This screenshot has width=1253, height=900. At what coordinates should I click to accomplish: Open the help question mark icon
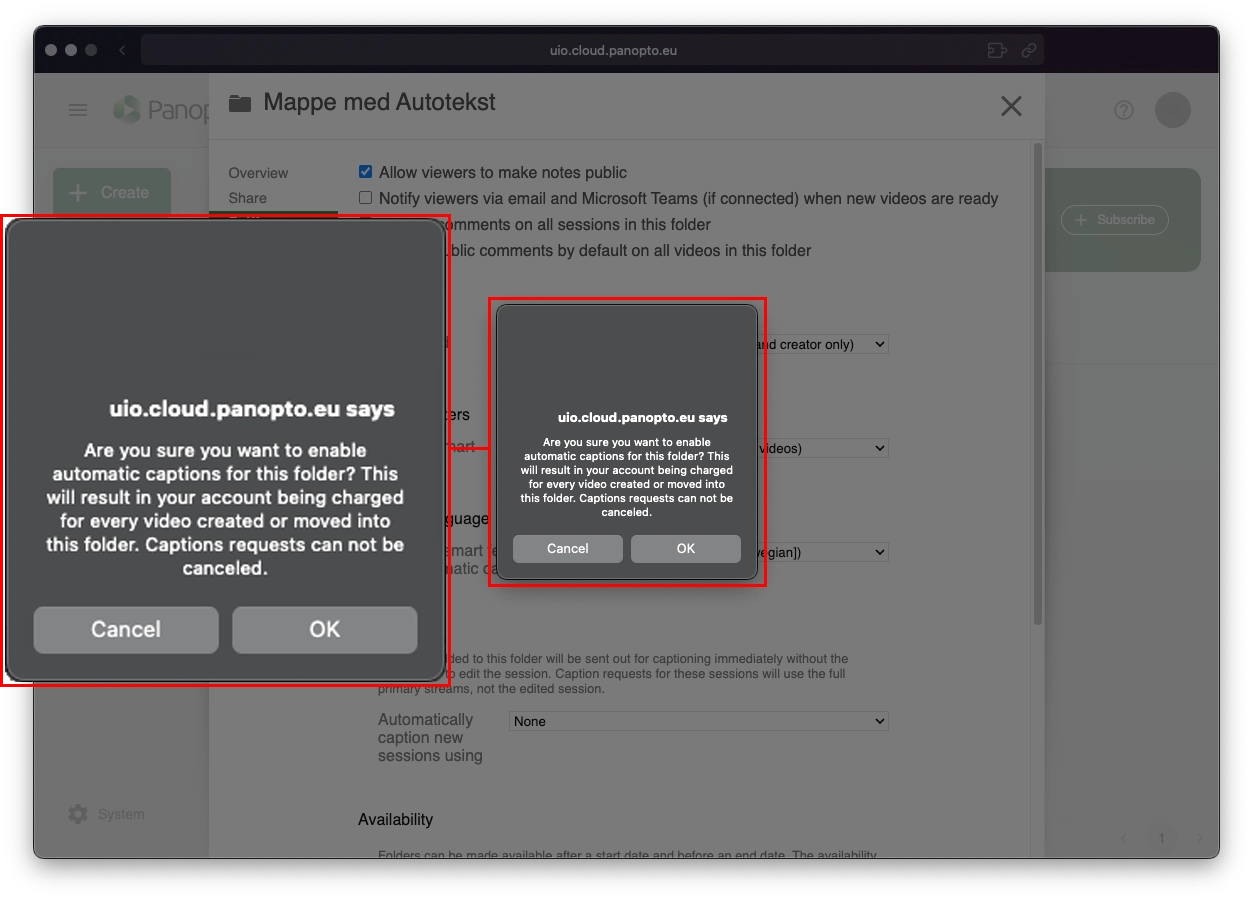[x=1124, y=110]
